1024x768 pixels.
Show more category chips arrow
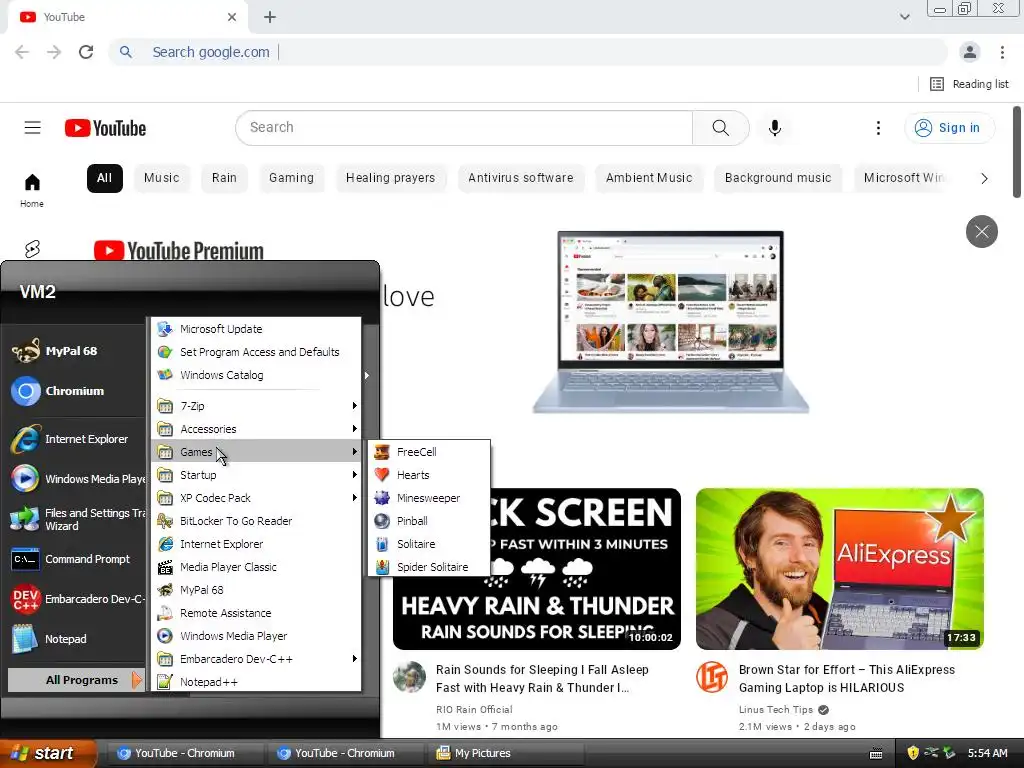tap(984, 178)
